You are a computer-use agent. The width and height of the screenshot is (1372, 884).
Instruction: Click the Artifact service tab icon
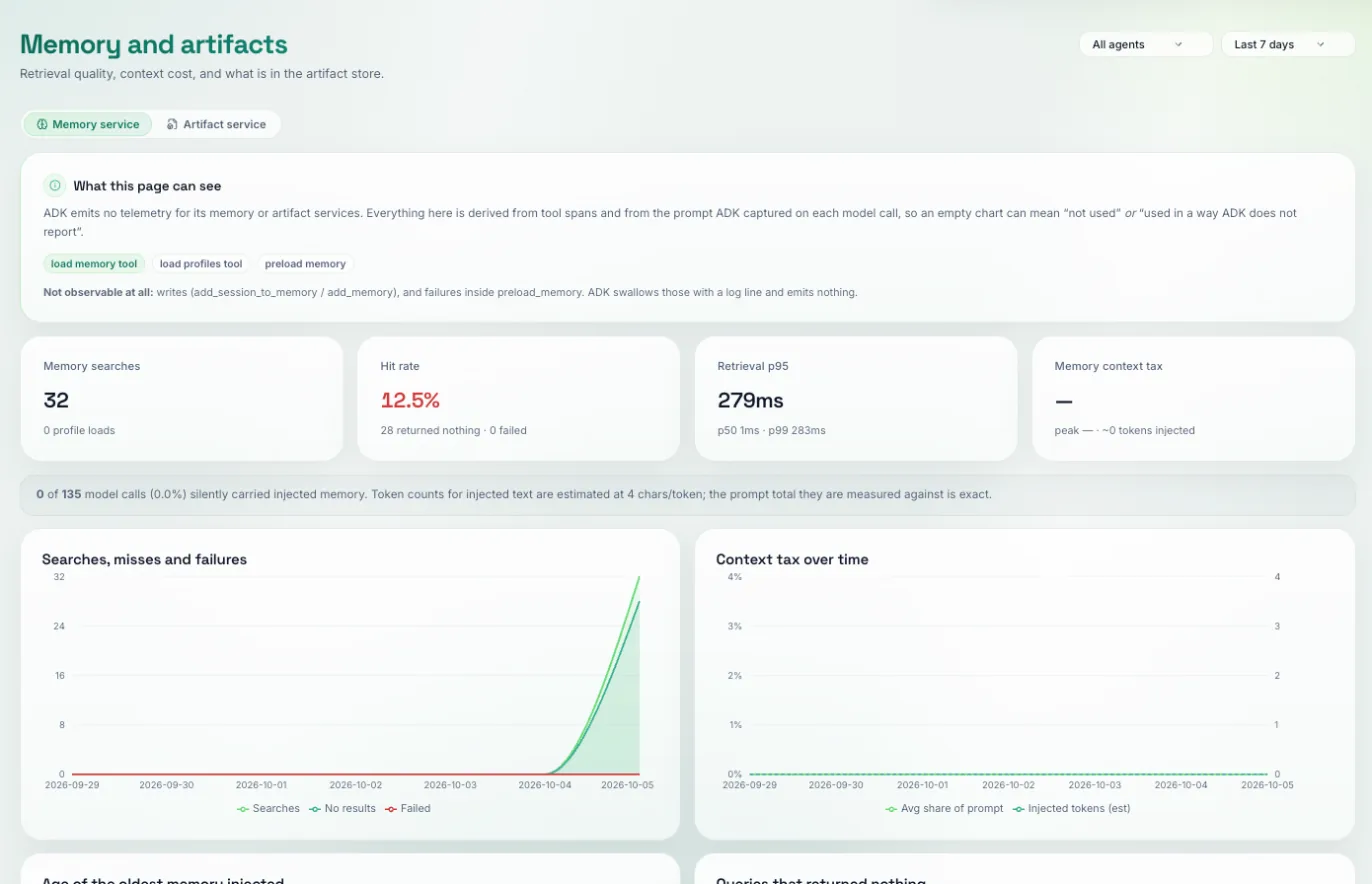172,124
